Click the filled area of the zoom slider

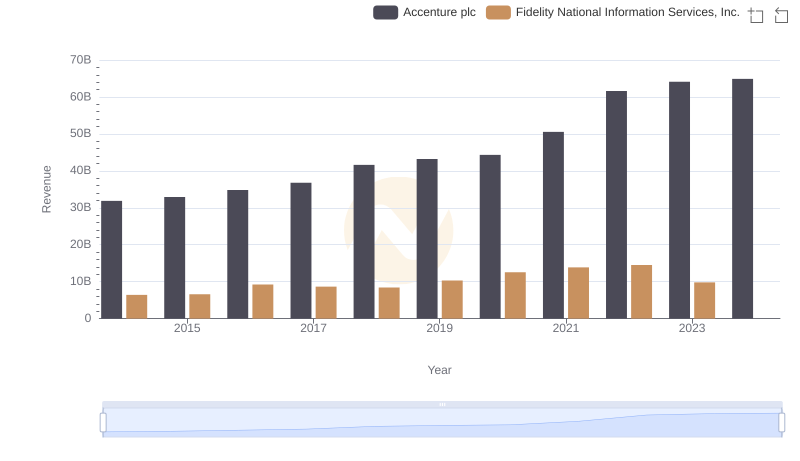tap(442, 423)
